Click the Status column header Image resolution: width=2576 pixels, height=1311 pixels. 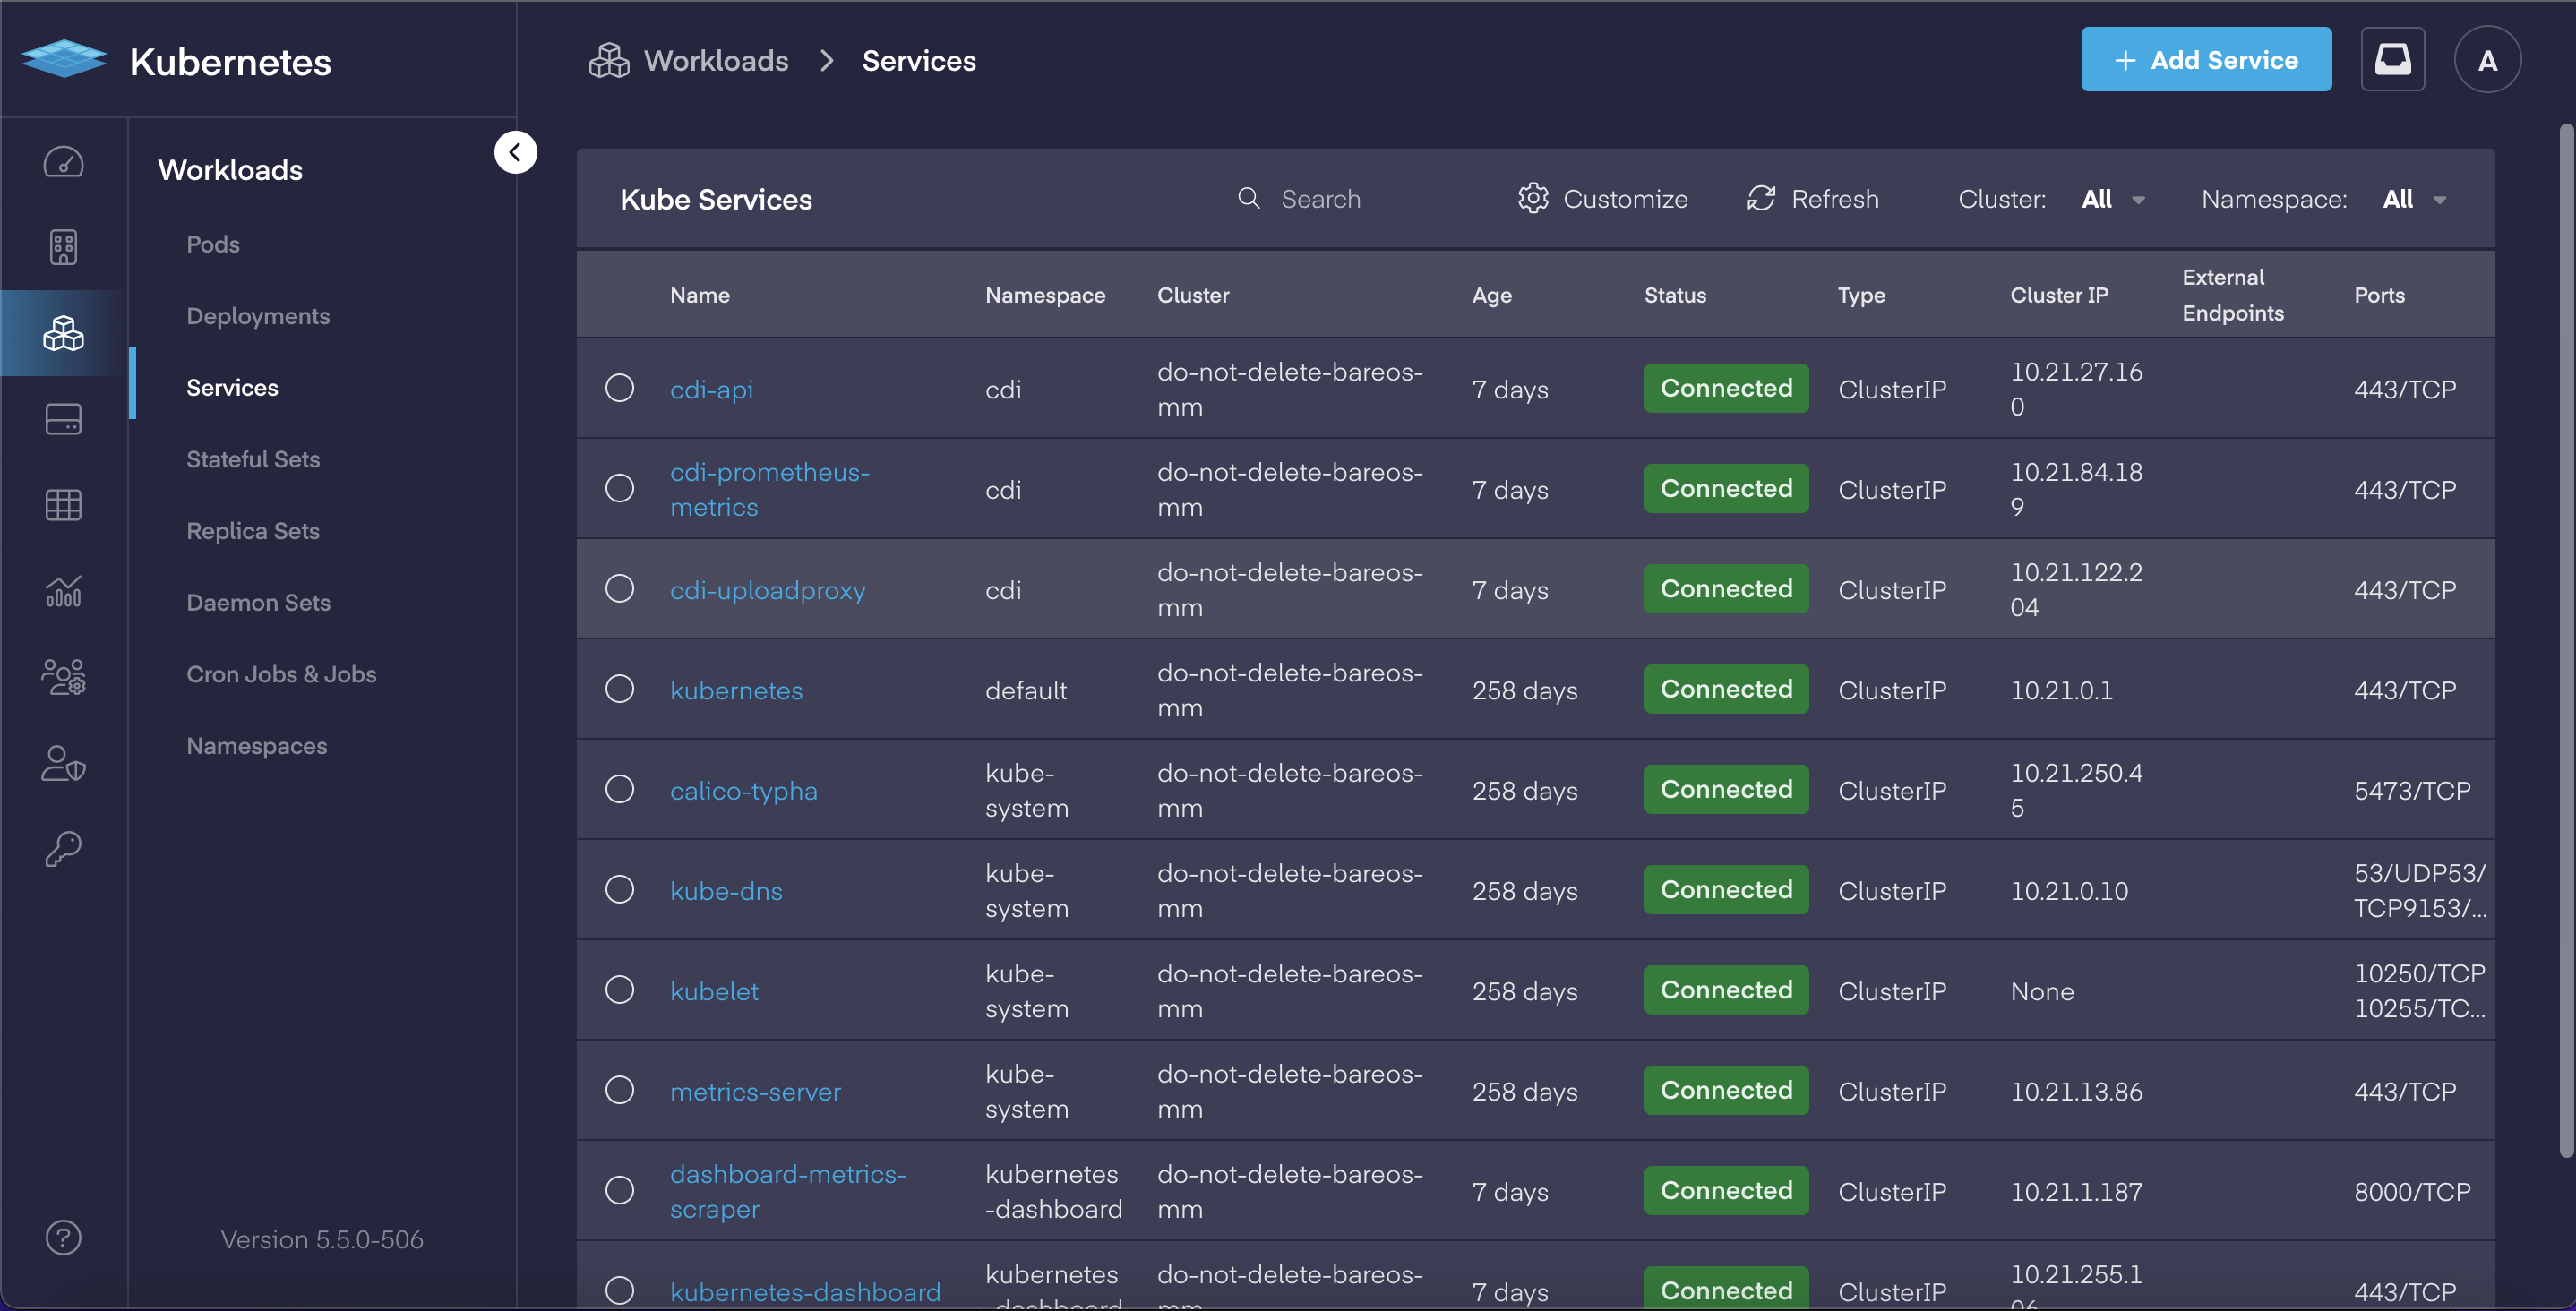pyautogui.click(x=1675, y=295)
